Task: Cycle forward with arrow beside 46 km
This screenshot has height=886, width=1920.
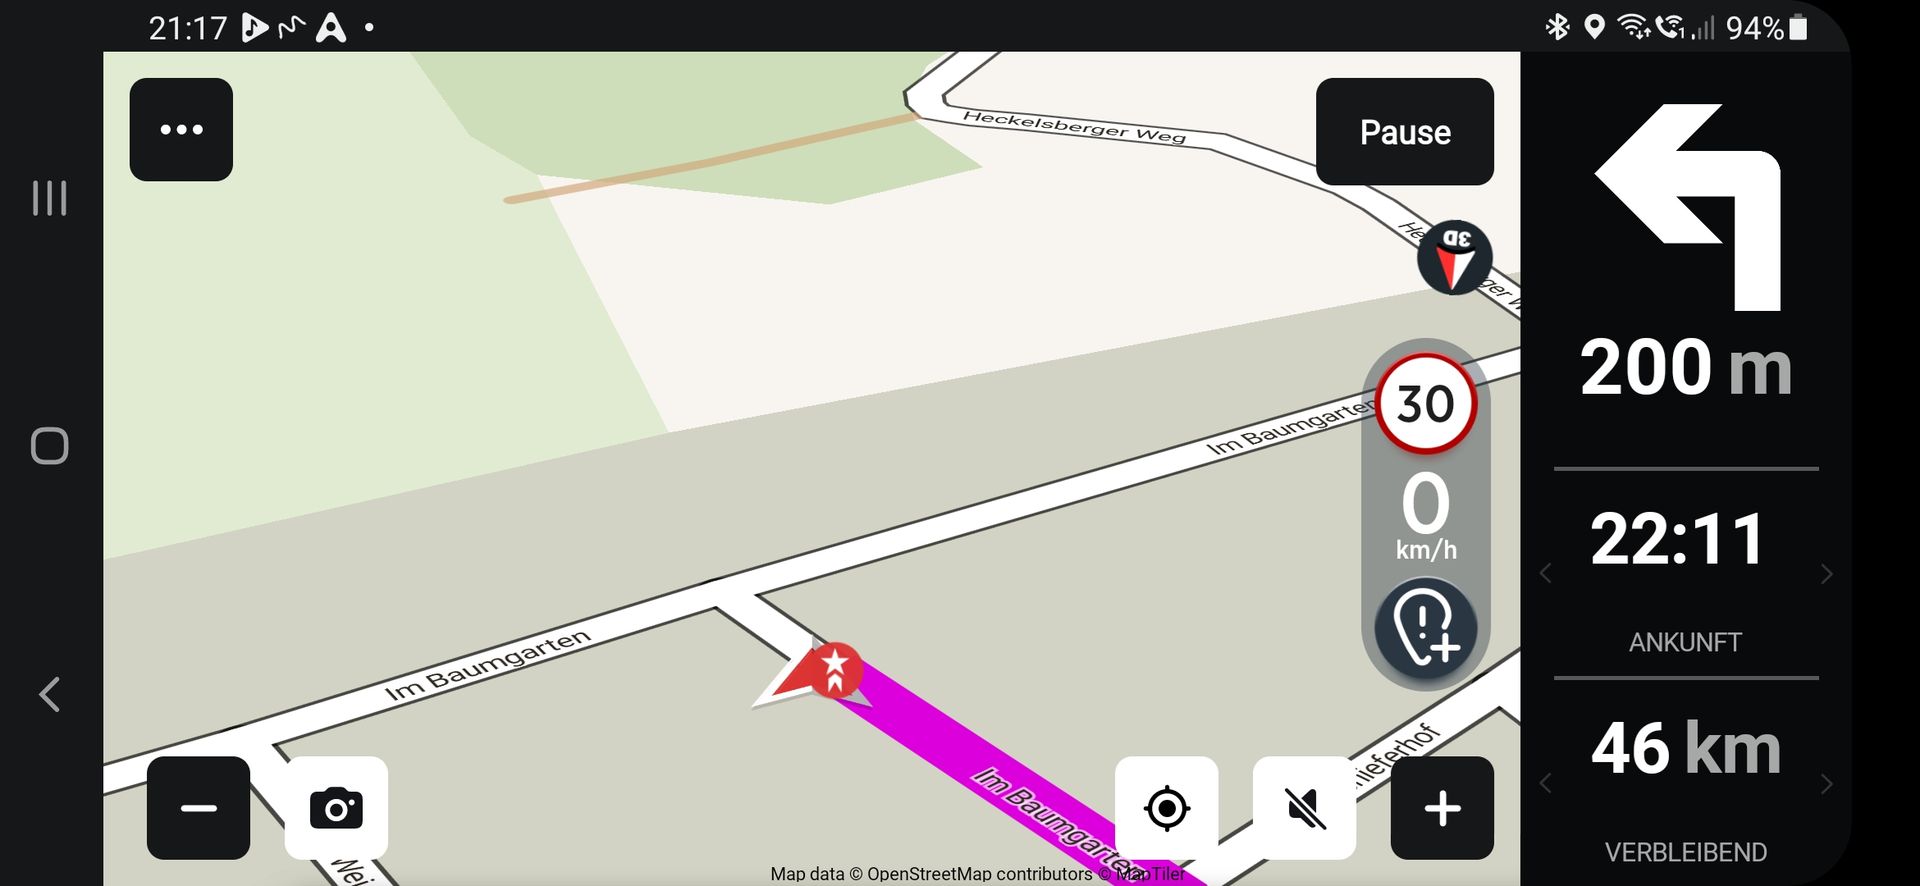Action: (1826, 784)
